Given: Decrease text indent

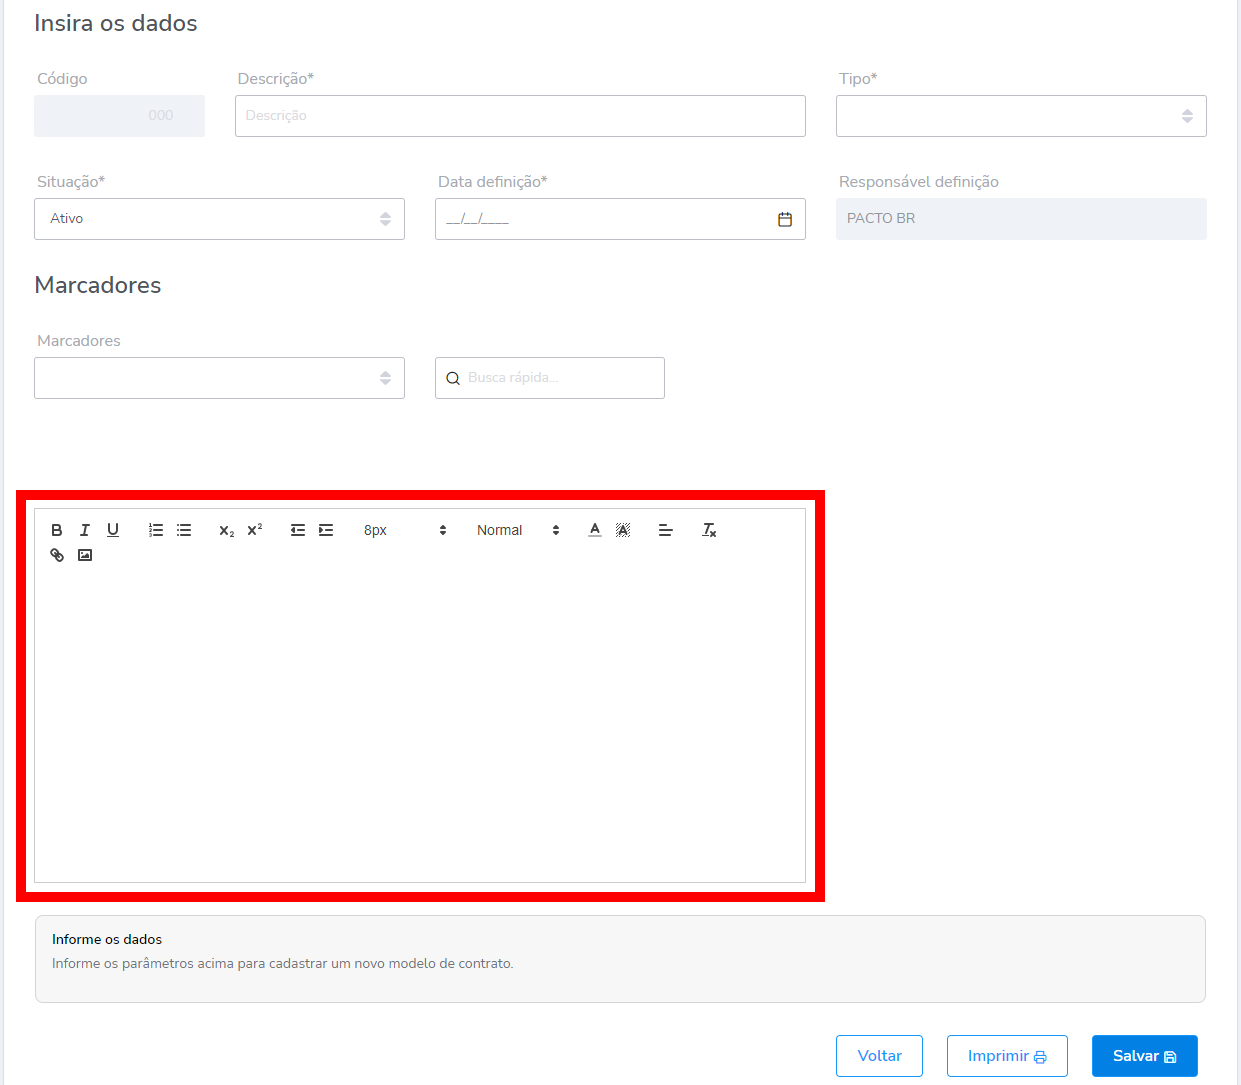Looking at the screenshot, I should pyautogui.click(x=298, y=530).
